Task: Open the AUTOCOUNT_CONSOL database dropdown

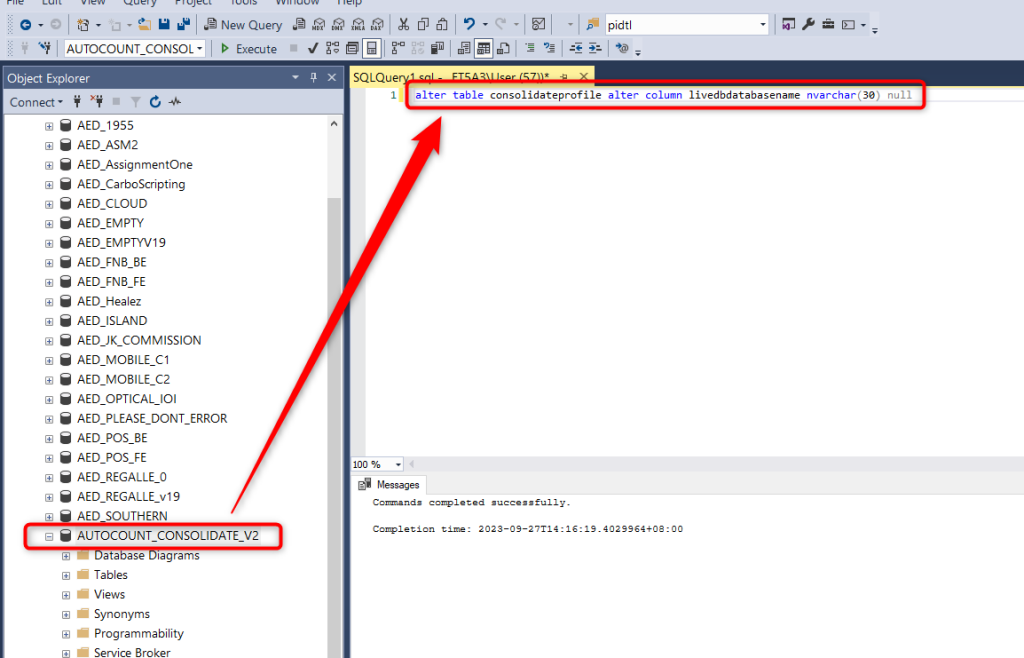Action: [200, 48]
